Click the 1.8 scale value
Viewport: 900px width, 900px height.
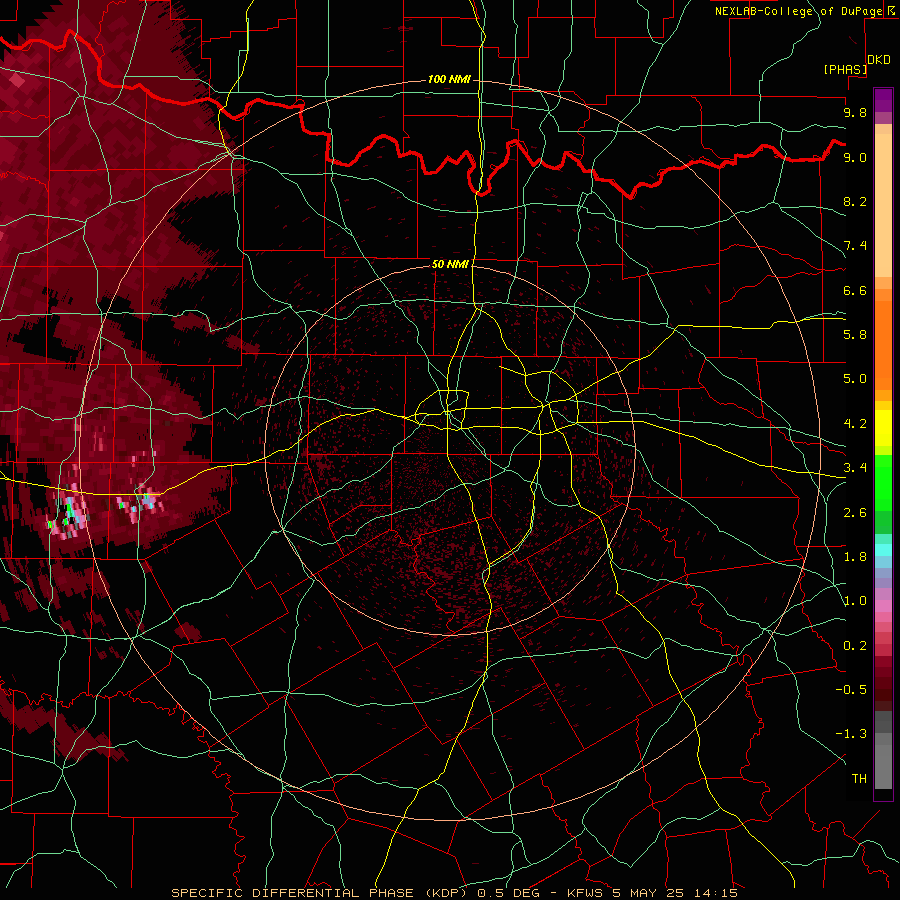click(855, 557)
